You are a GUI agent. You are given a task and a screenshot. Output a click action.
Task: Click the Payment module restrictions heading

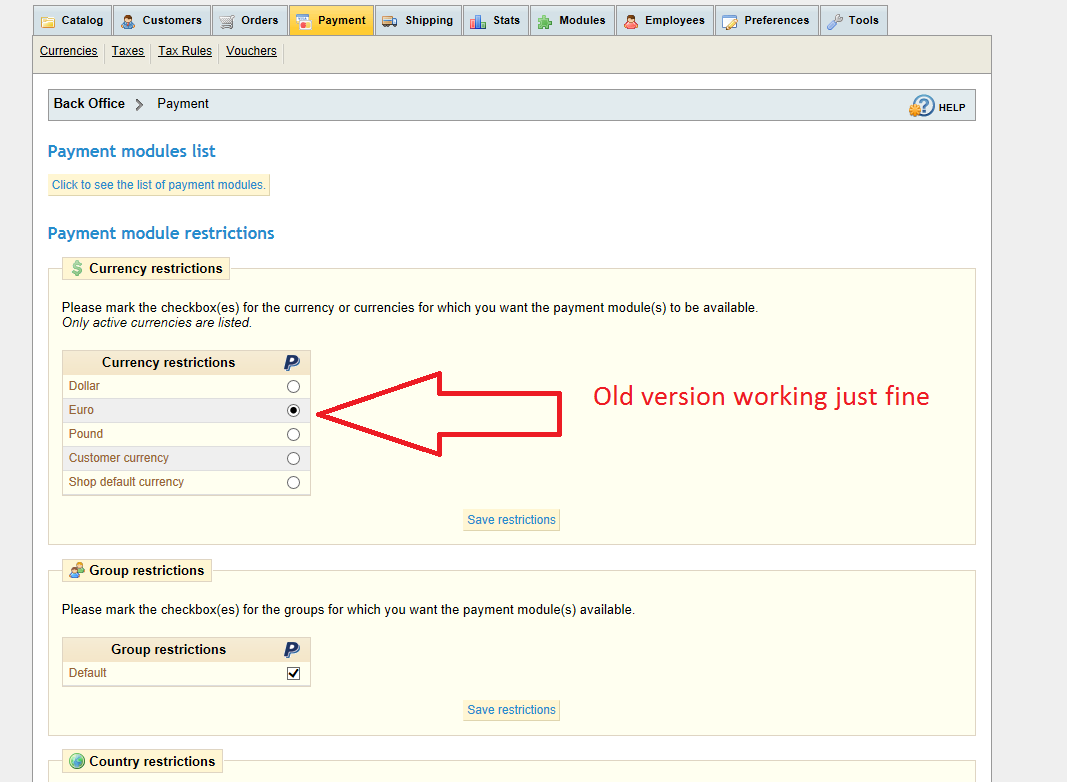tap(161, 233)
